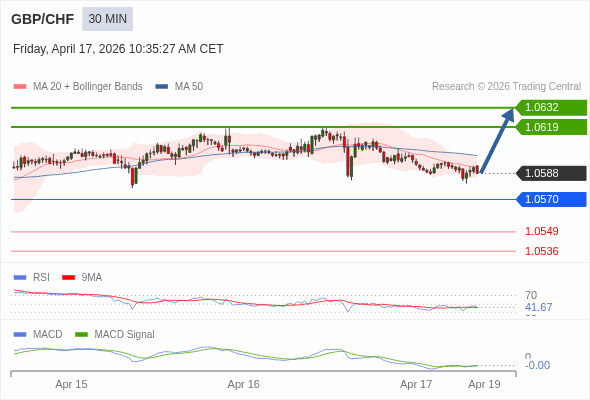The width and height of the screenshot is (590, 400).
Task: Click the '9MA' legend label
Action: pyautogui.click(x=92, y=278)
